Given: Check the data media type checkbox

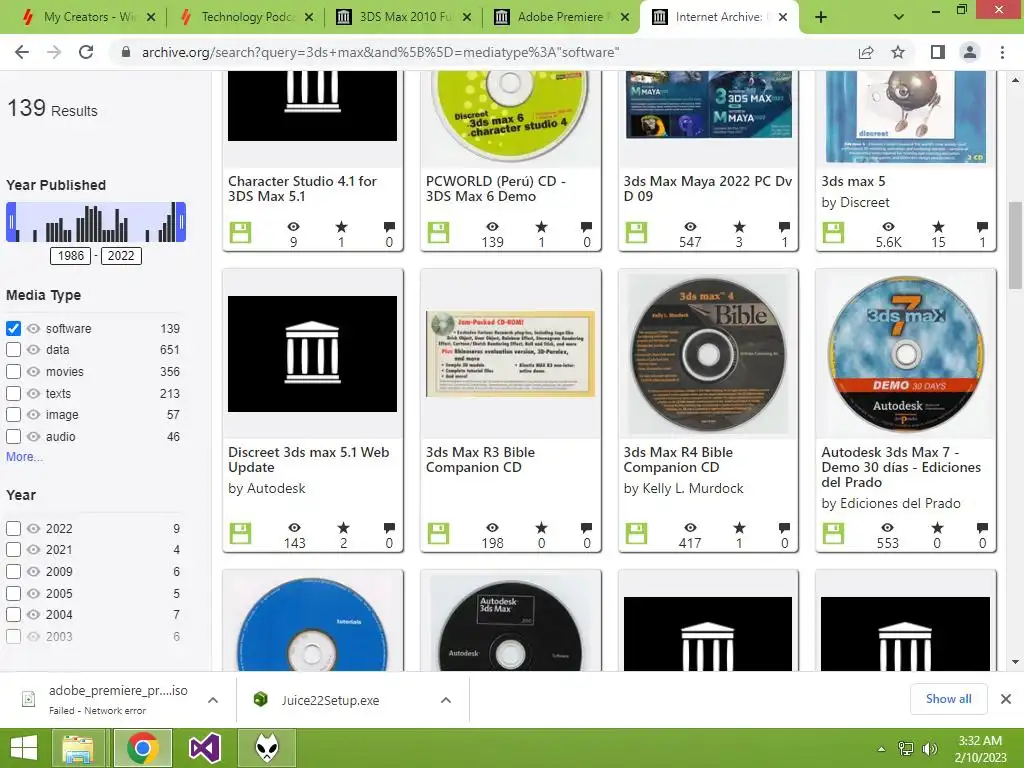Looking at the screenshot, I should pyautogui.click(x=14, y=350).
